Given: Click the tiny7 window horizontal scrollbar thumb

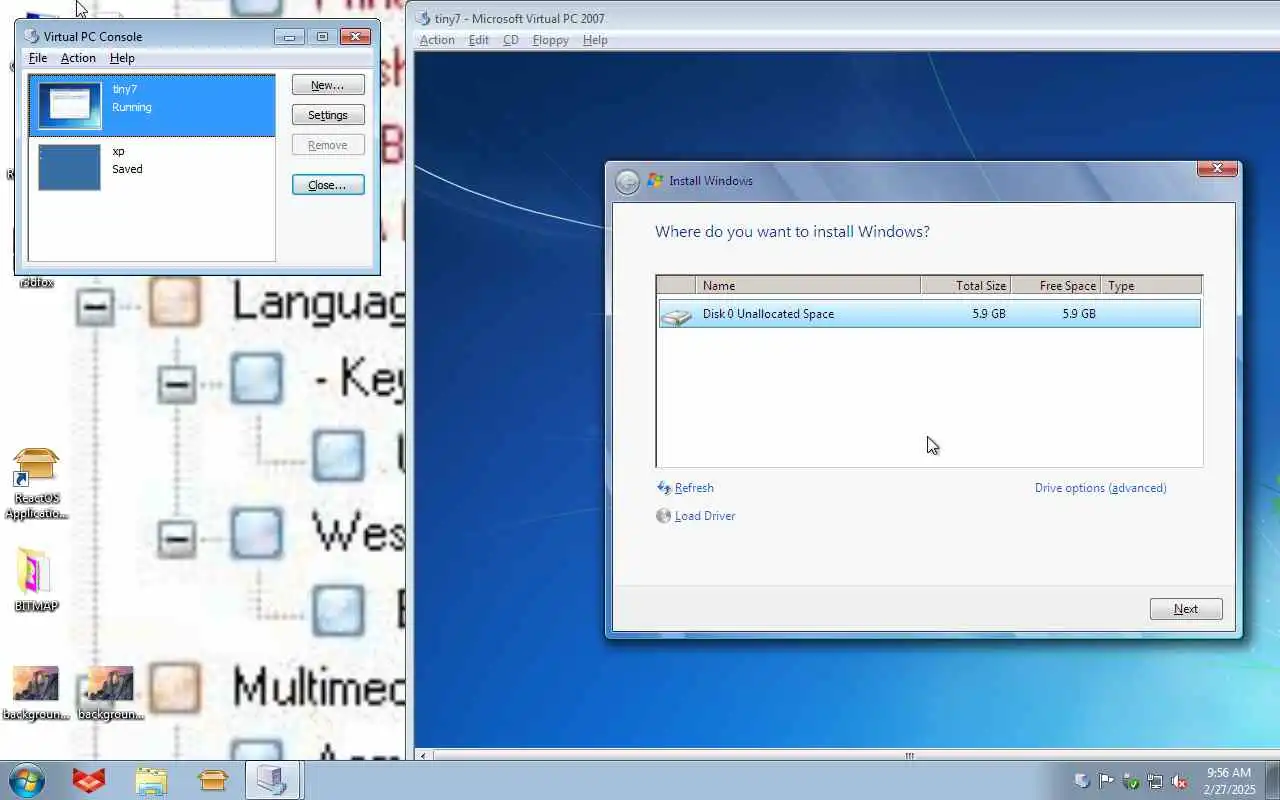Looking at the screenshot, I should tap(909, 756).
